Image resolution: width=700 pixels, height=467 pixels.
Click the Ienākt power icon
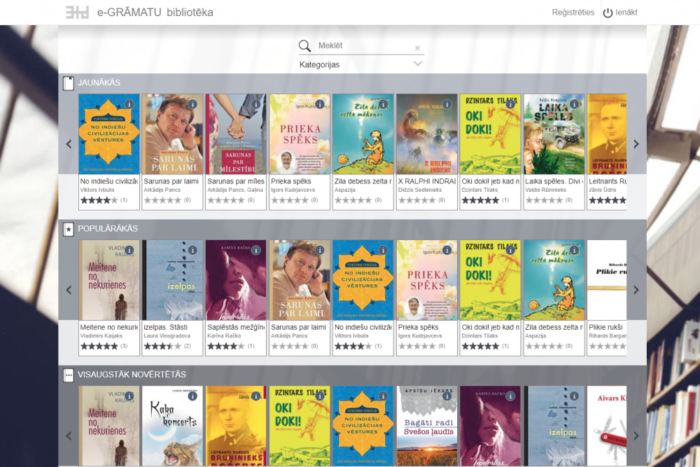click(x=608, y=13)
